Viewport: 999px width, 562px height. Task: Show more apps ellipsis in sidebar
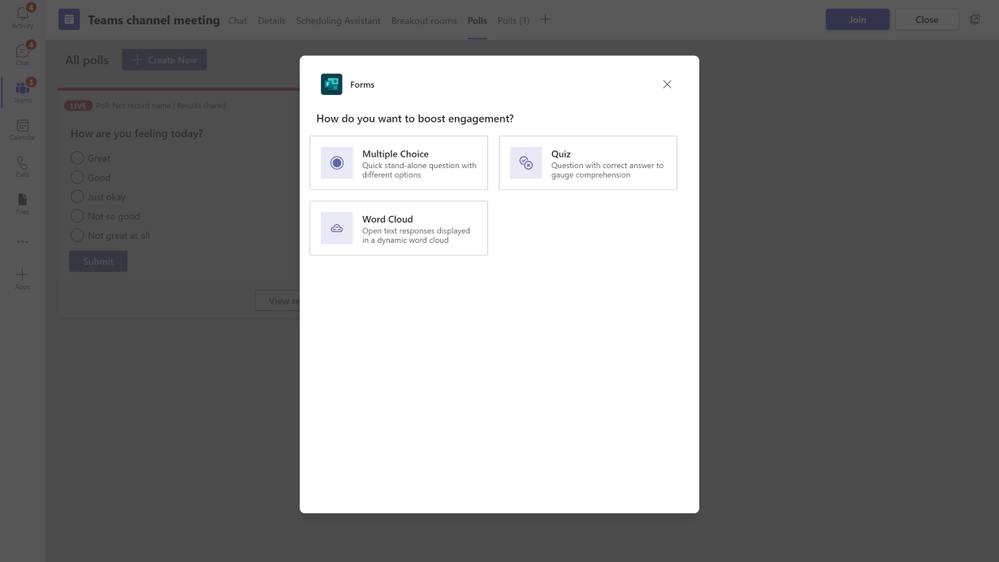click(22, 242)
